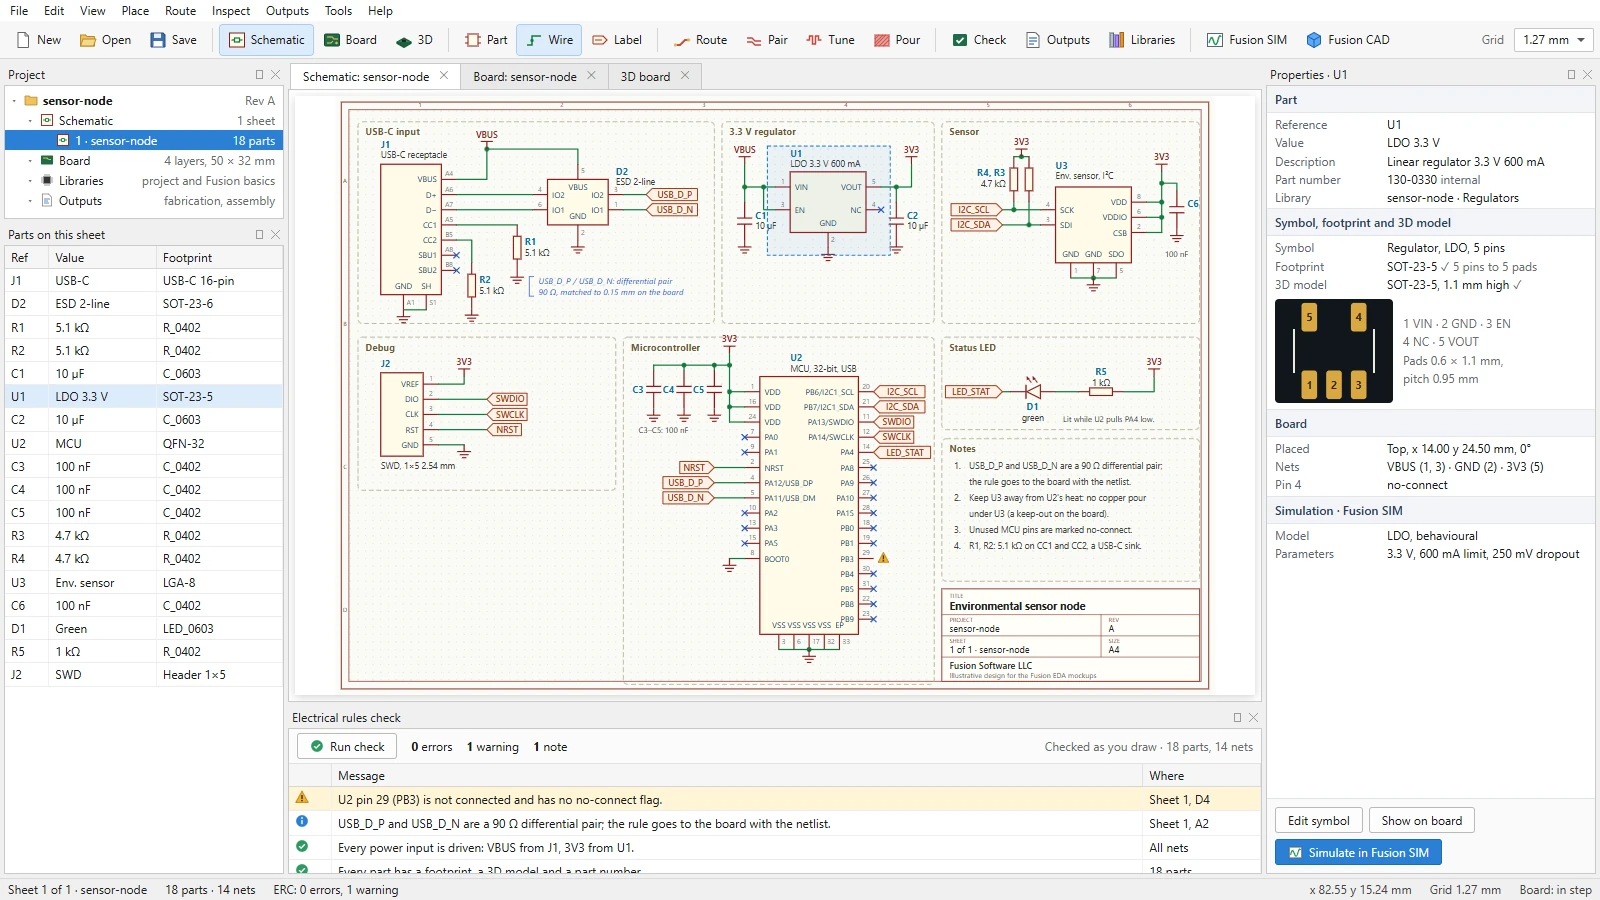Open a project with the Open button
This screenshot has height=900, width=1600.
point(105,40)
